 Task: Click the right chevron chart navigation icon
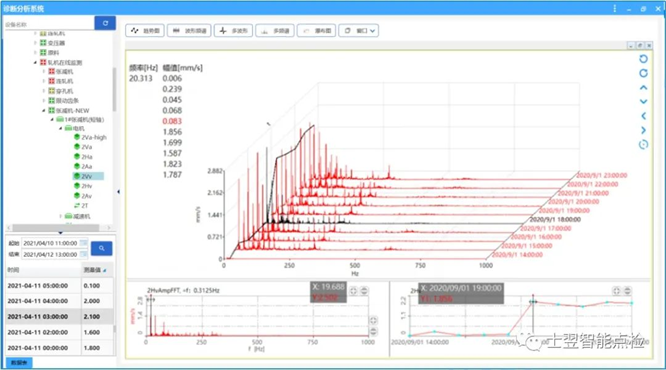tap(643, 130)
